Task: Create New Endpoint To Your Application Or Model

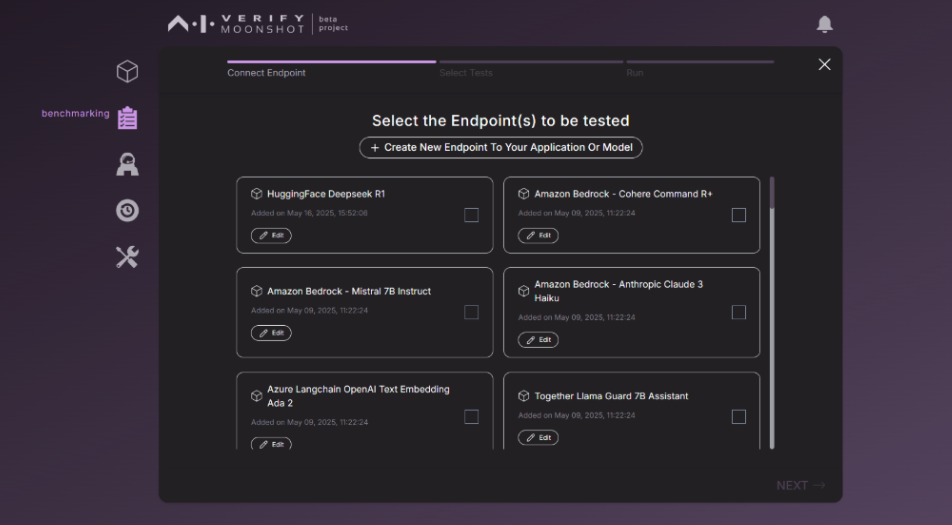Action: pos(501,147)
